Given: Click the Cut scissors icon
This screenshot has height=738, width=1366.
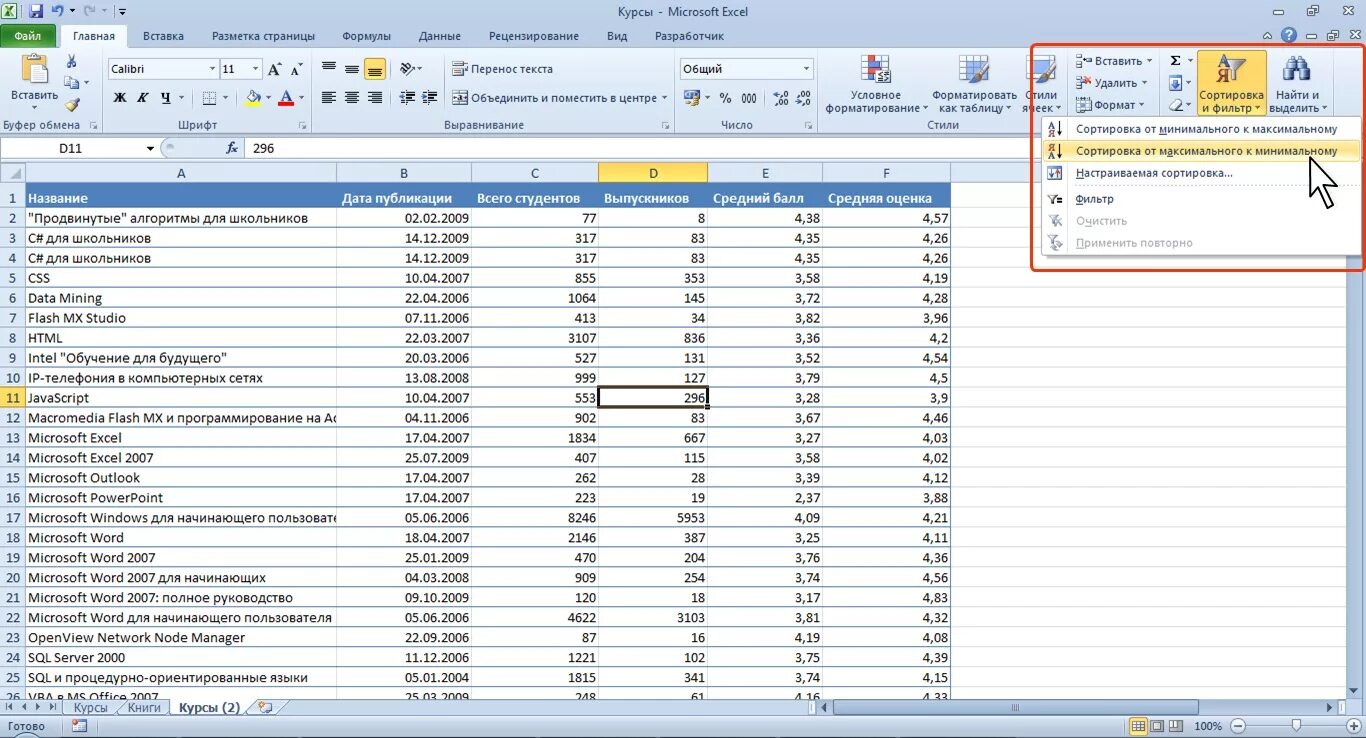Looking at the screenshot, I should pos(72,62).
